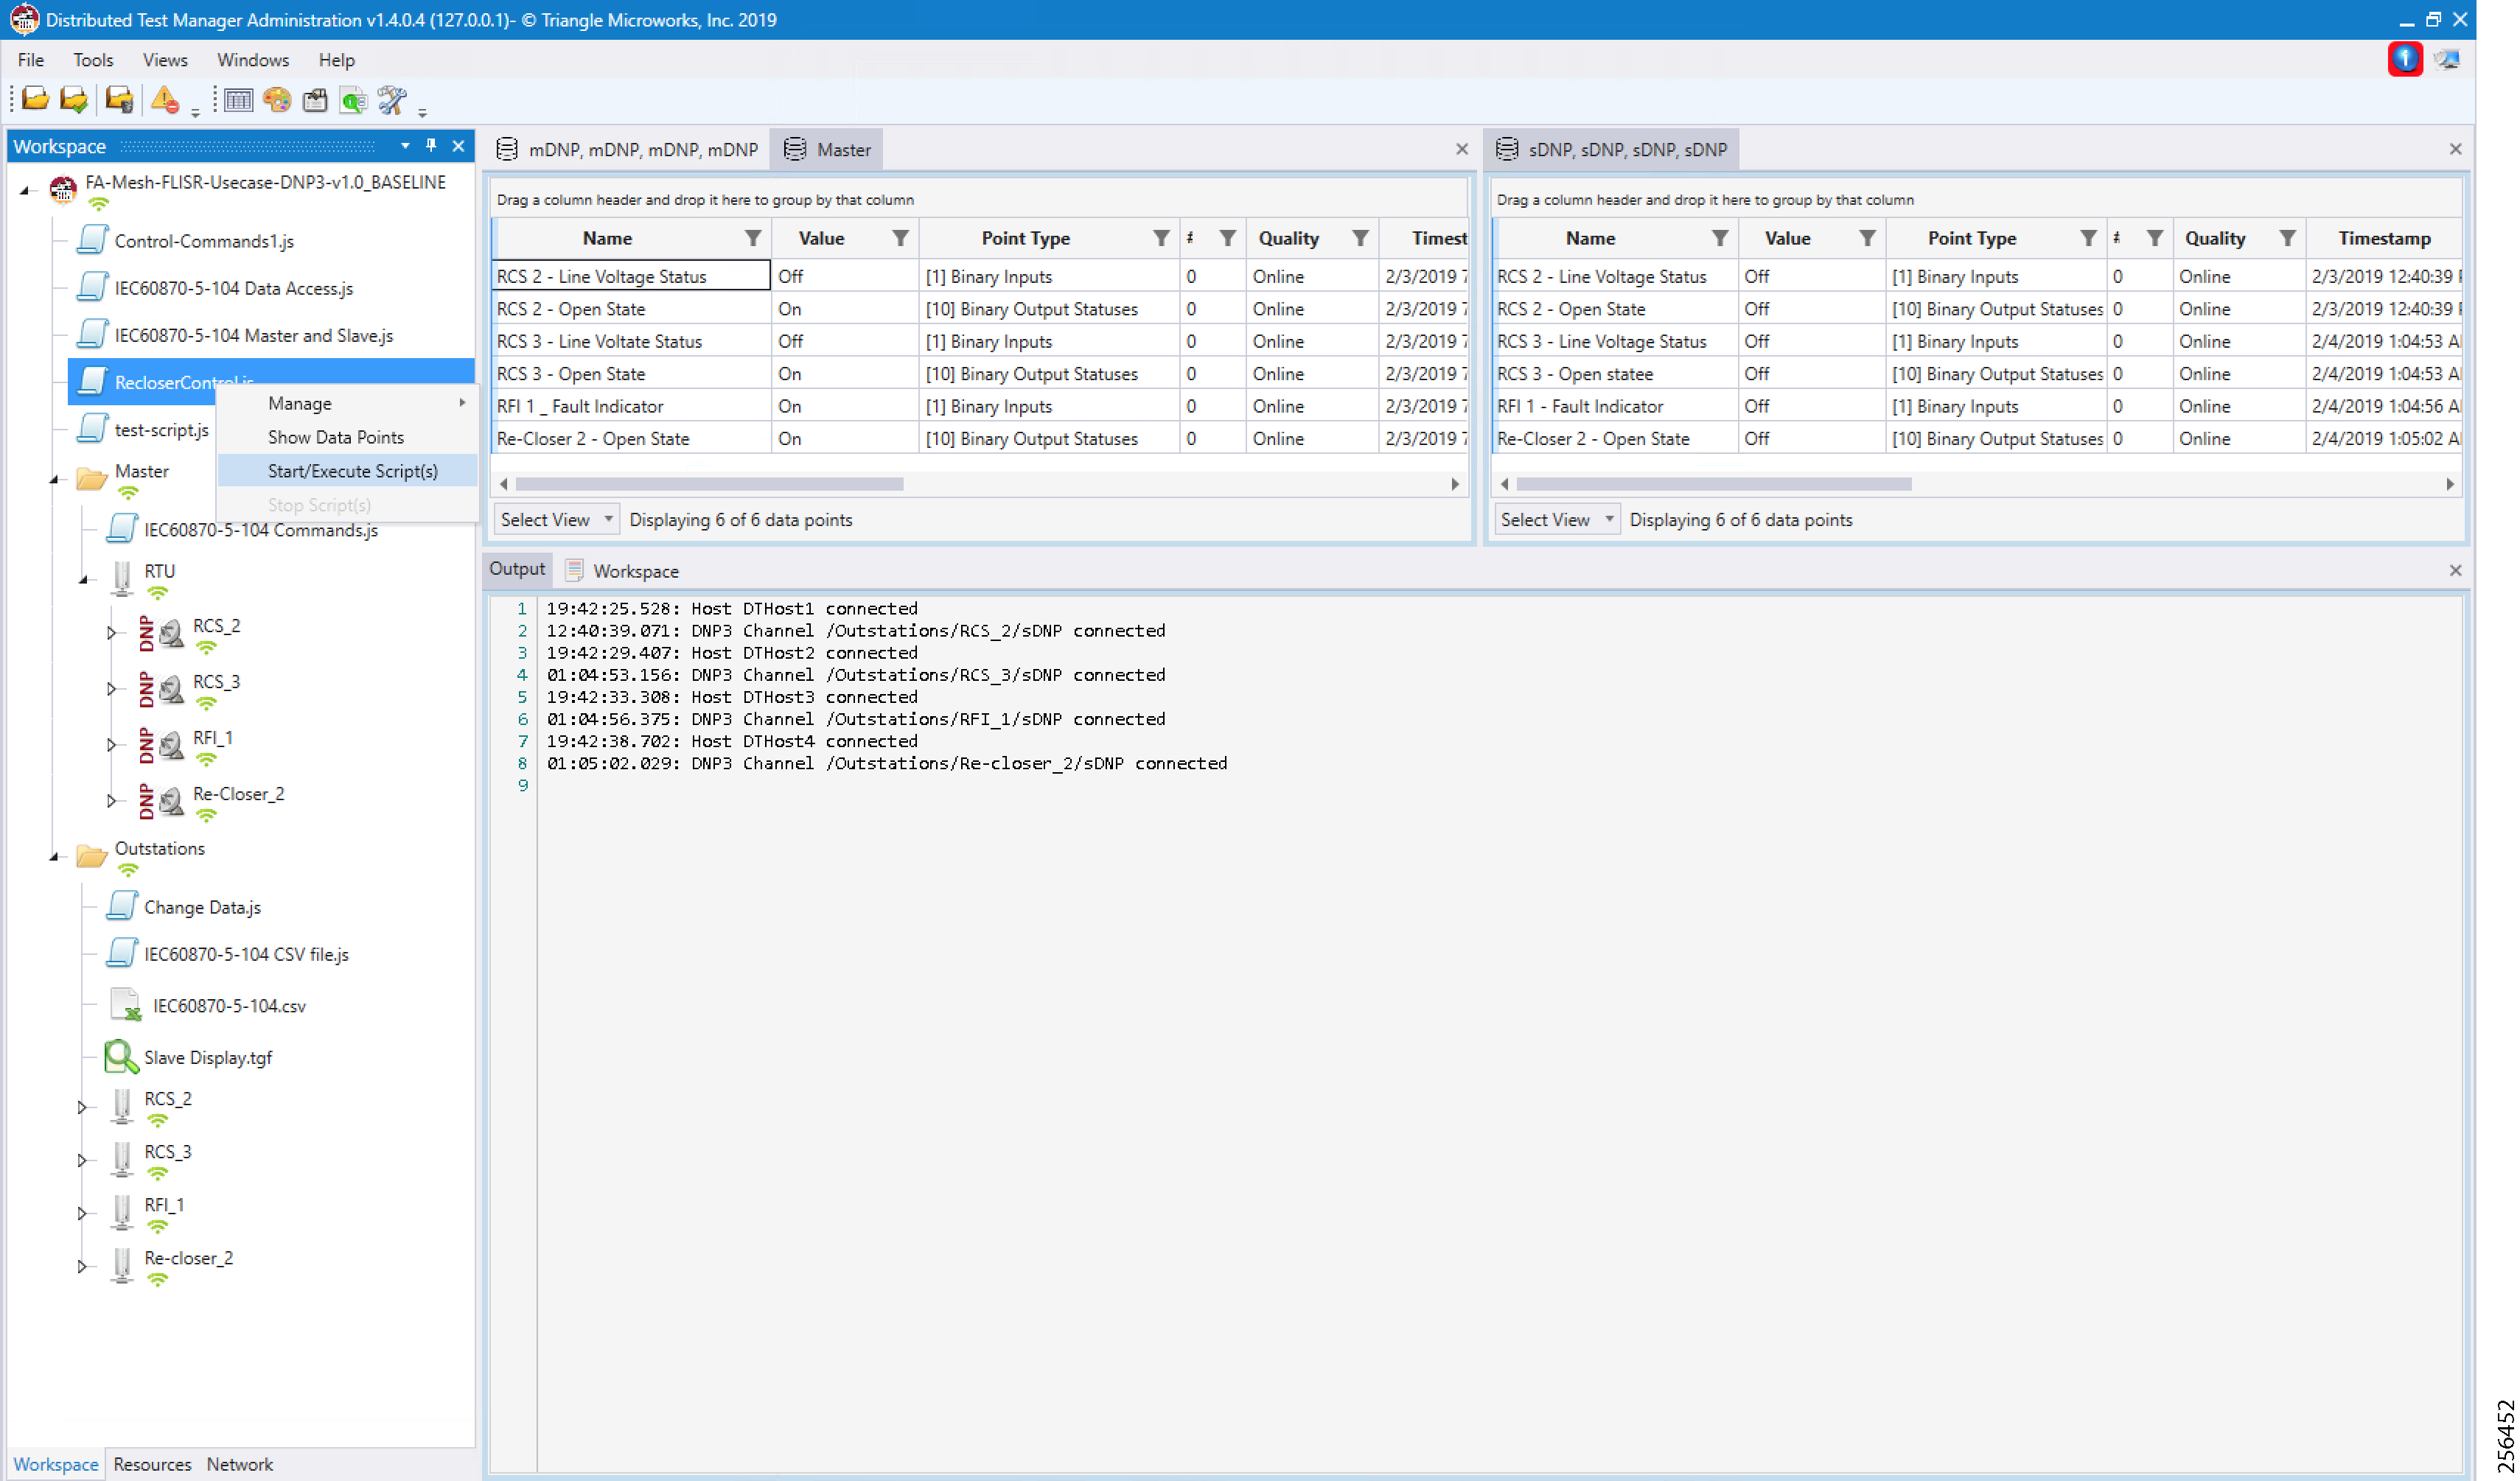Open the Views menu
The height and width of the screenshot is (1481, 2520).
coord(165,60)
